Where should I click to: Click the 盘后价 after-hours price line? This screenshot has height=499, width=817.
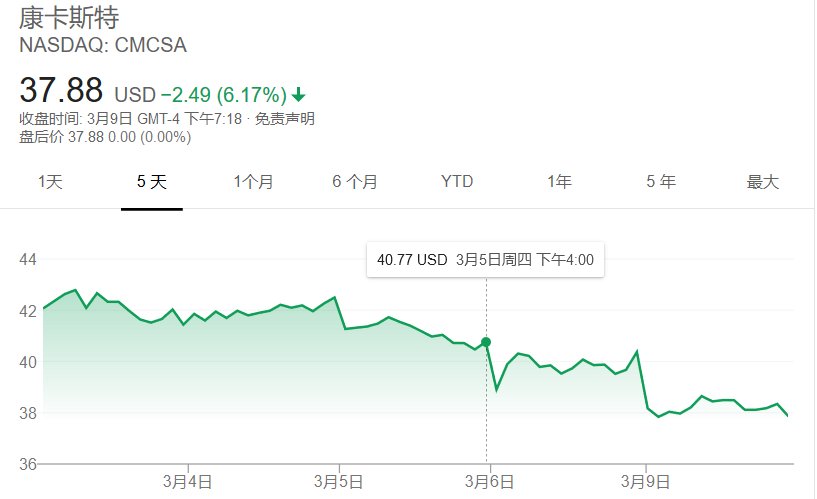105,136
